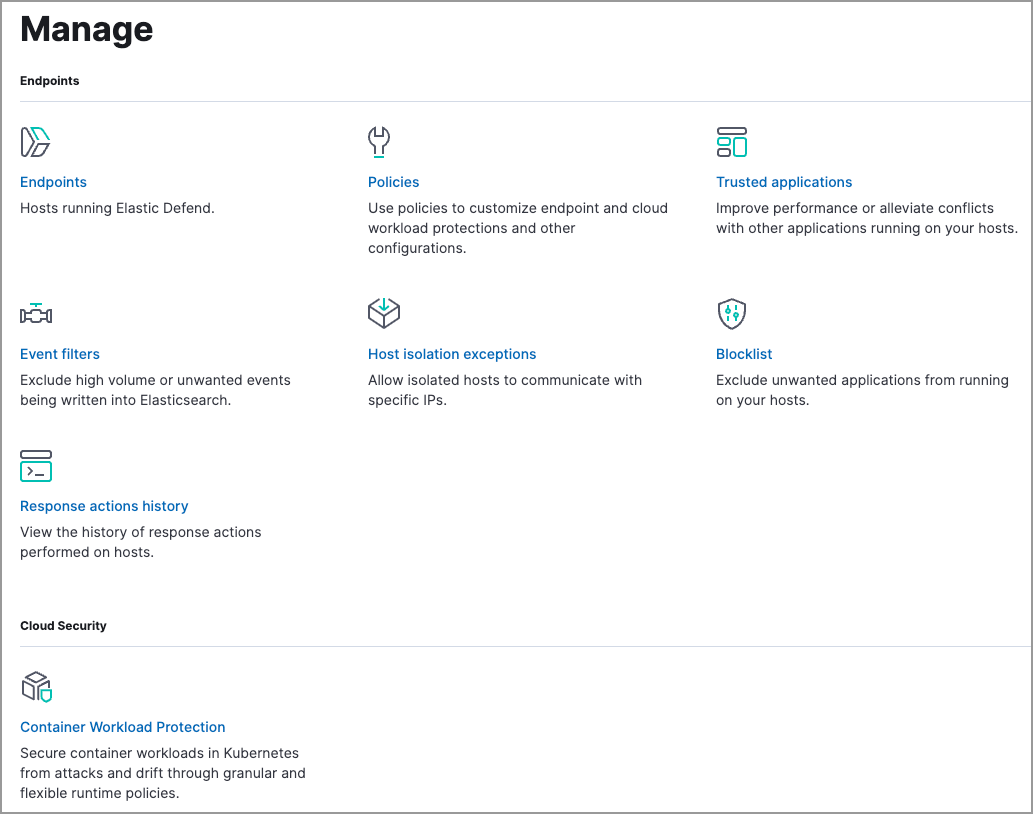1033x814 pixels.
Task: Open Container Workload Protection
Action: coord(122,727)
